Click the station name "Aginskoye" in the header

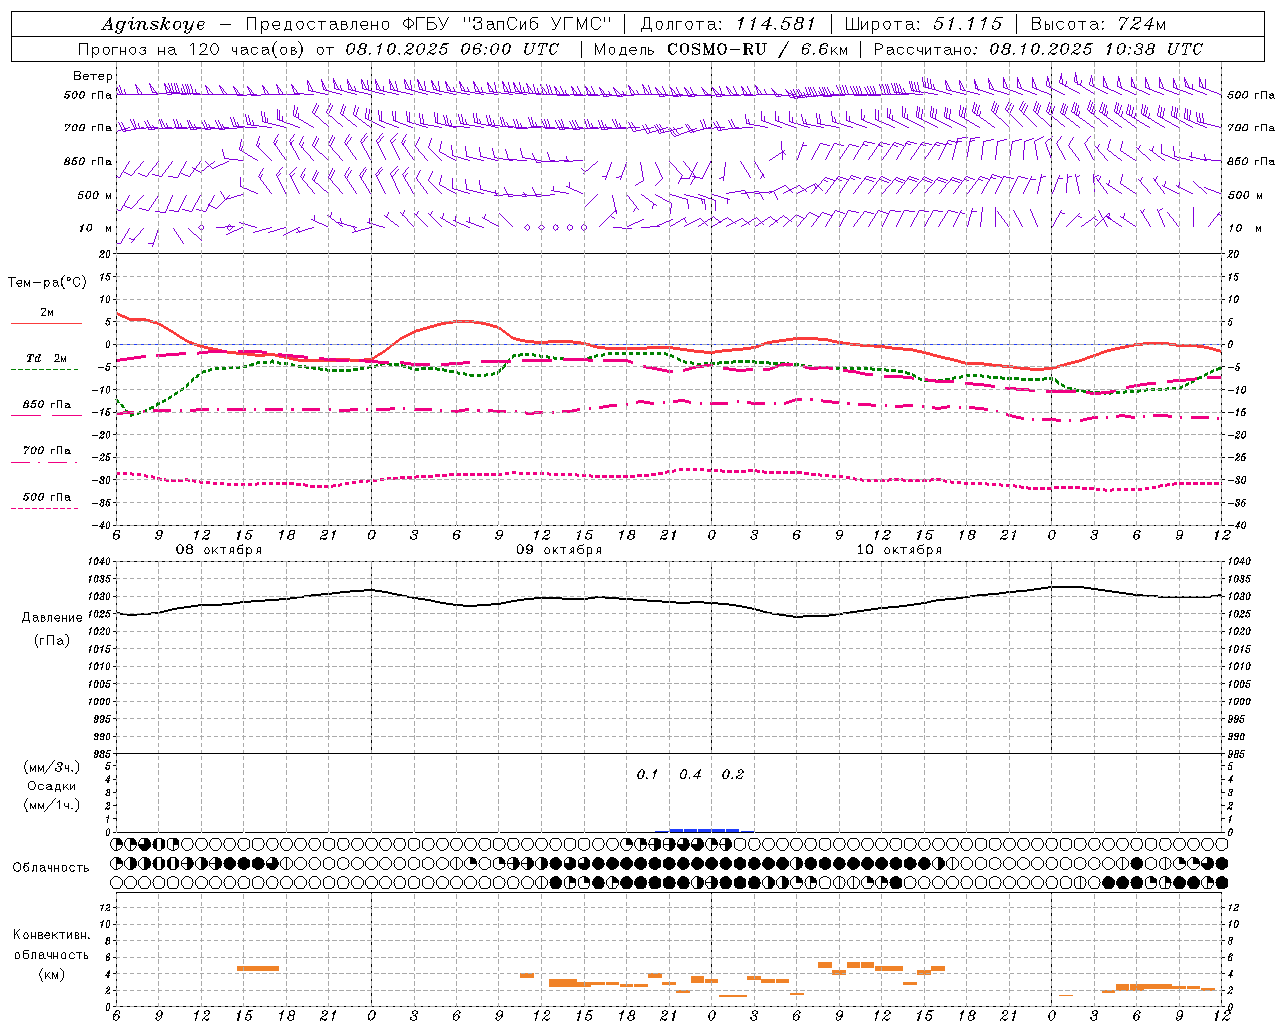click(x=153, y=24)
